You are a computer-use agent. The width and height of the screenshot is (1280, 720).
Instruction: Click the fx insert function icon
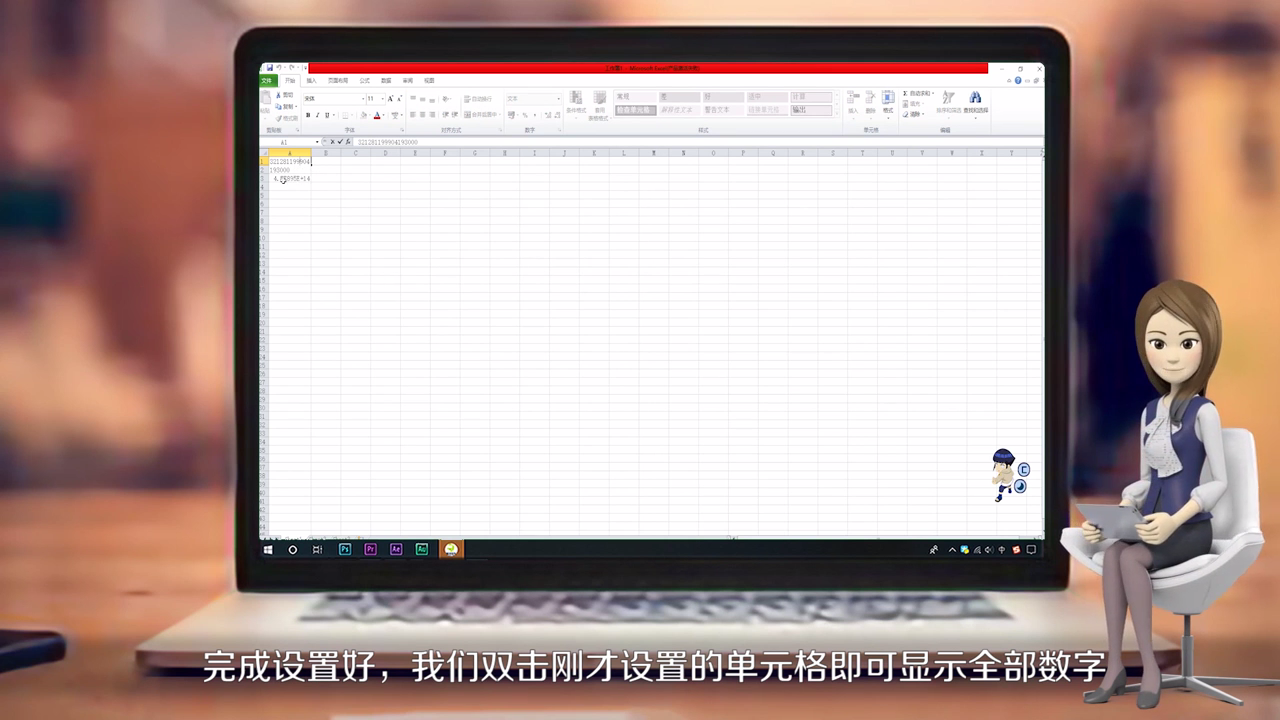[x=348, y=142]
